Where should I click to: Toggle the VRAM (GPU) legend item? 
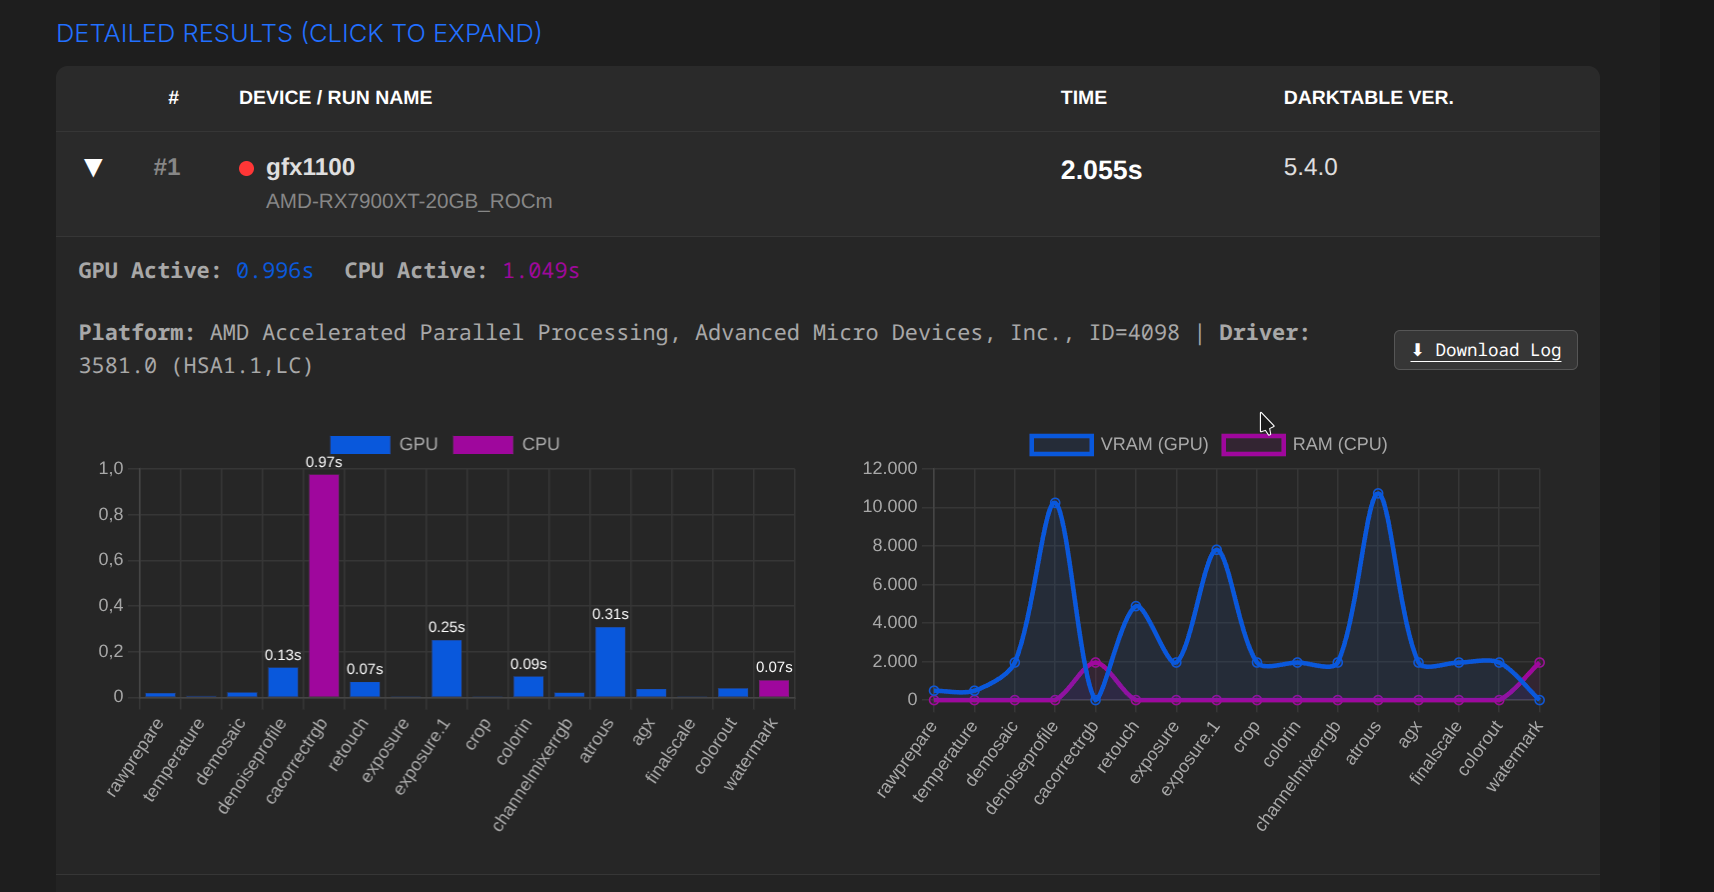(x=1119, y=444)
